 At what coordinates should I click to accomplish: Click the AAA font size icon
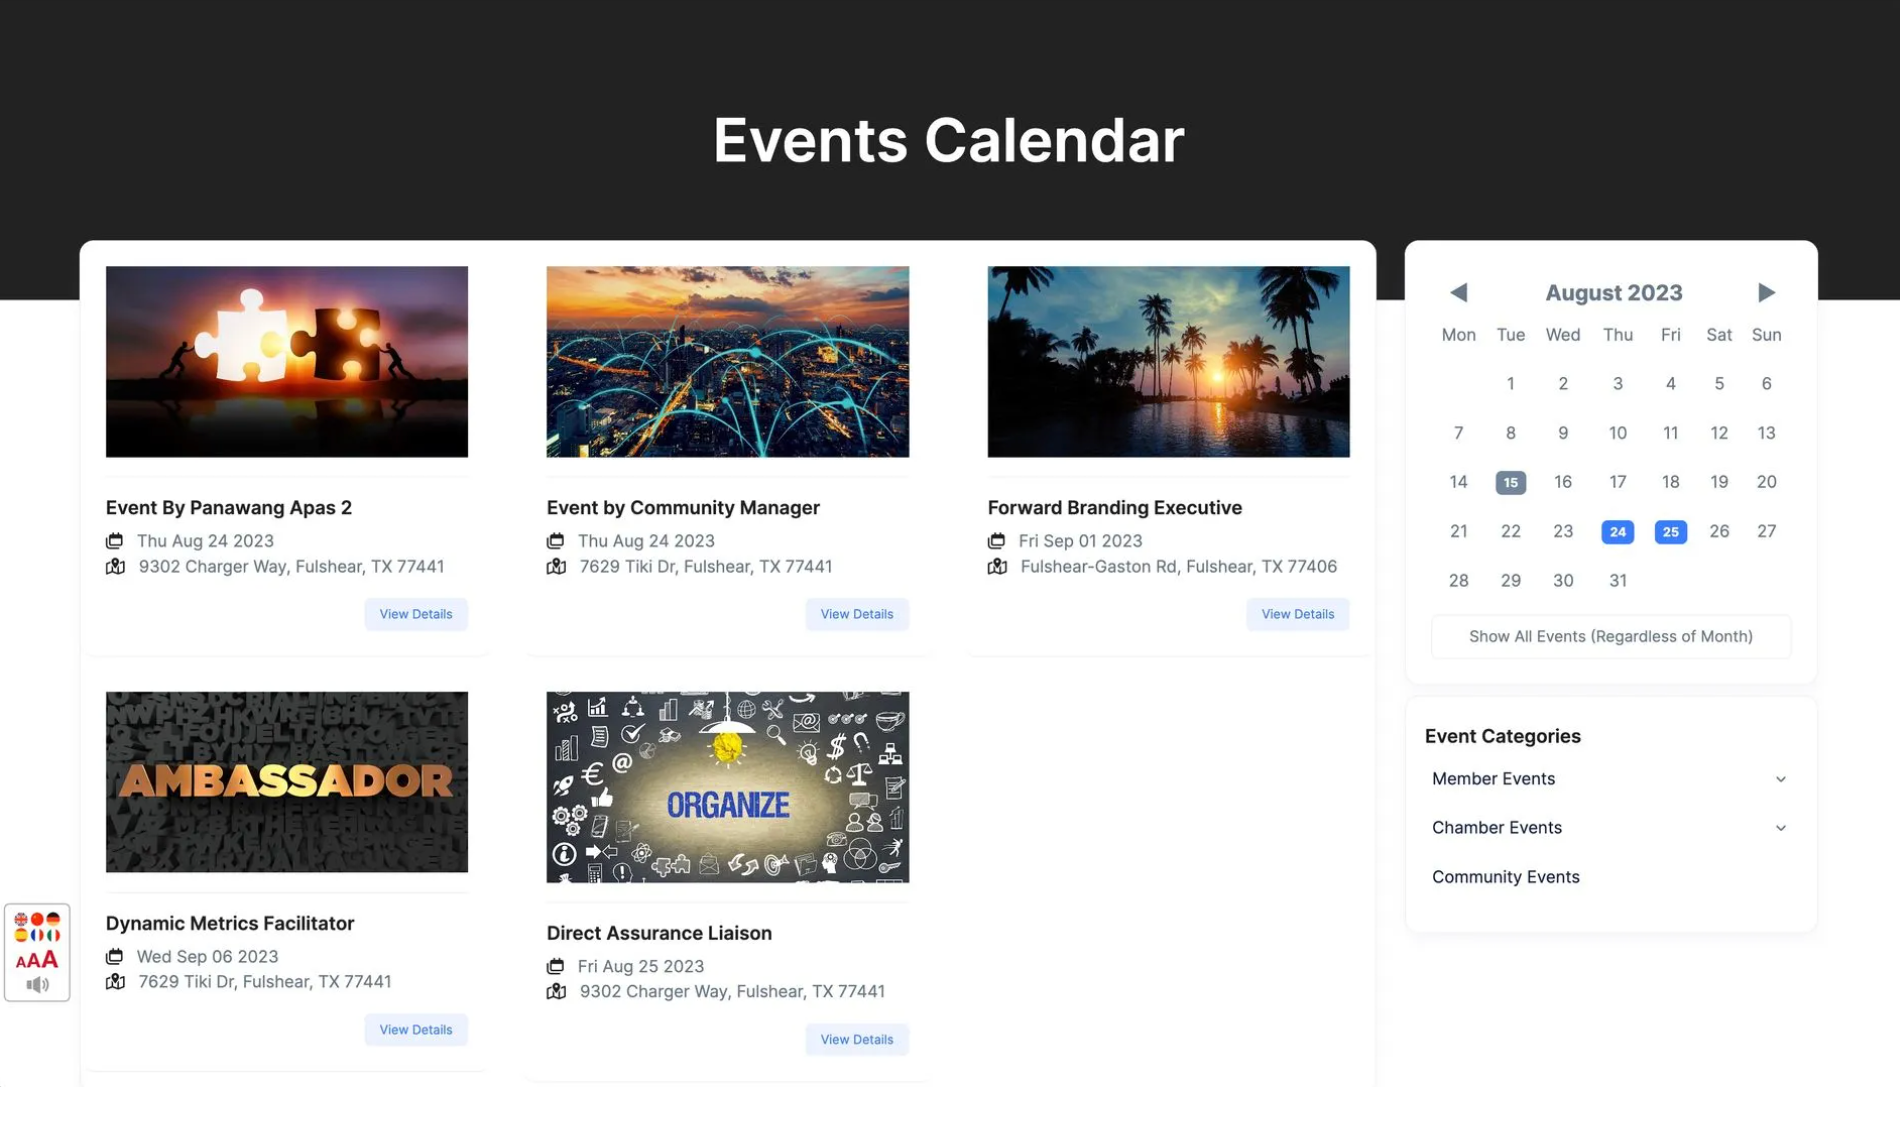click(37, 960)
